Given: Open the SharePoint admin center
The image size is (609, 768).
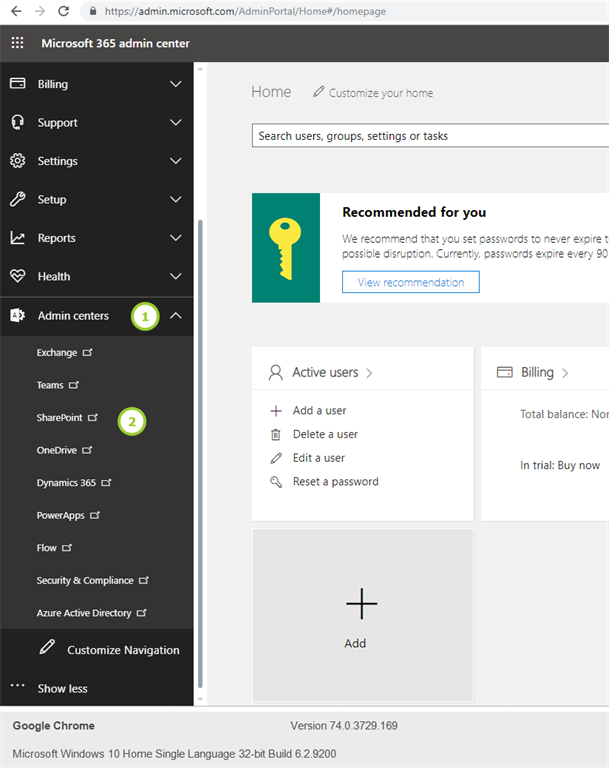Looking at the screenshot, I should [x=59, y=417].
